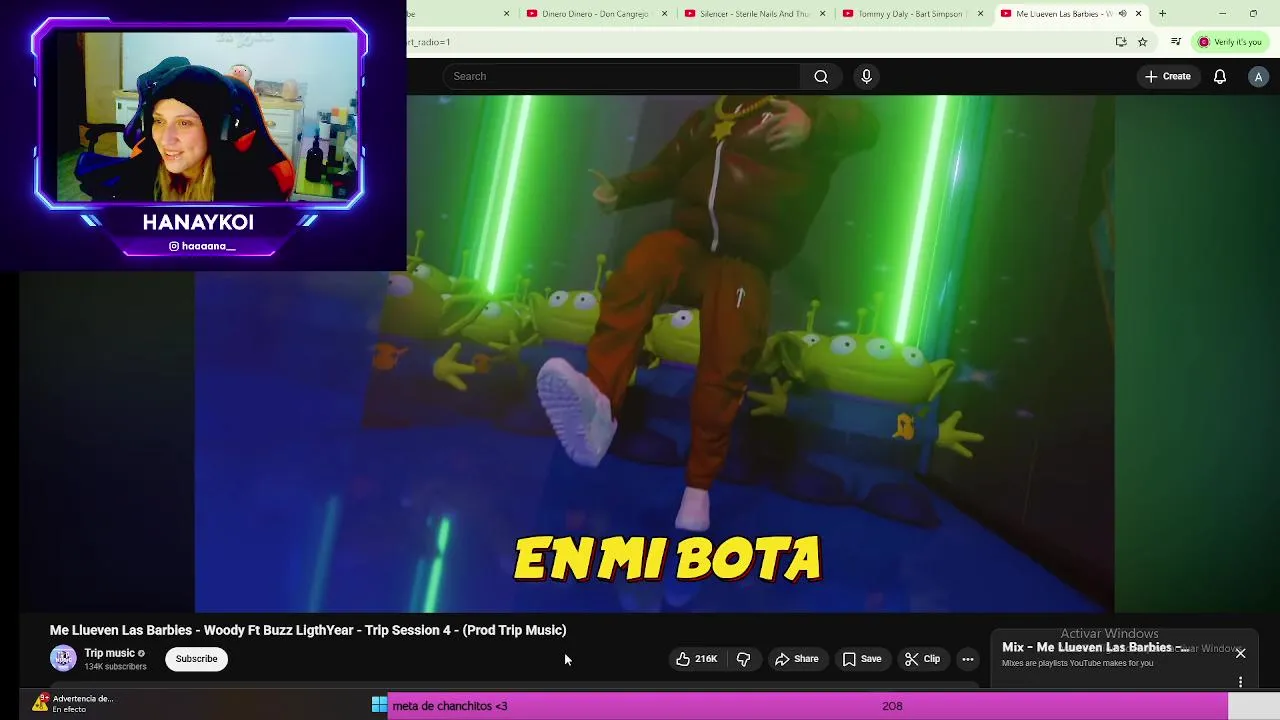
Task: Close the Me Llueven Las Barbies tab
Action: pos(1138,14)
